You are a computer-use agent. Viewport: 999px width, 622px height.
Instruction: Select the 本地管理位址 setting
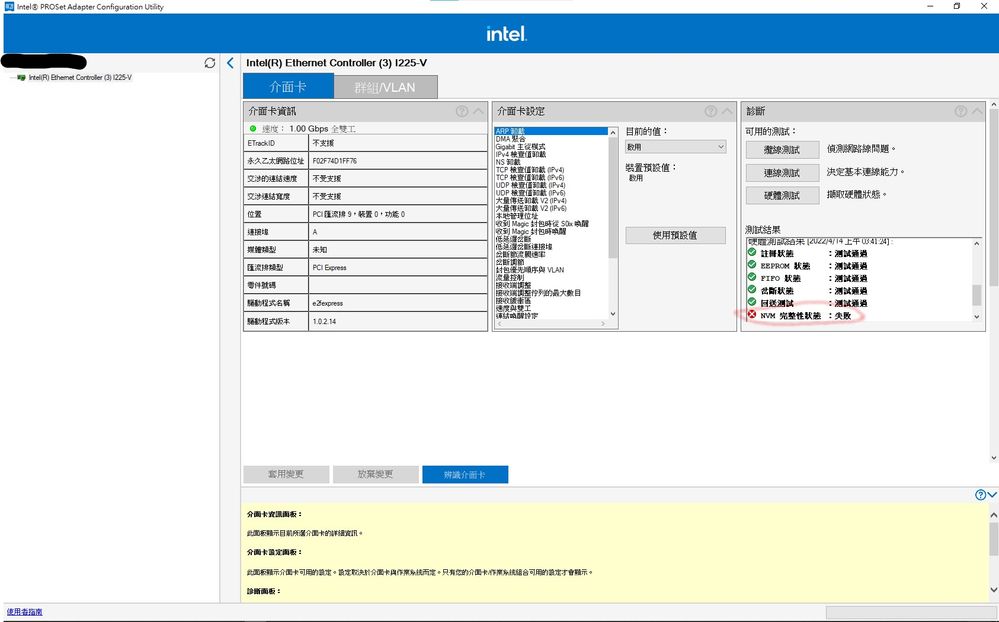pos(517,216)
